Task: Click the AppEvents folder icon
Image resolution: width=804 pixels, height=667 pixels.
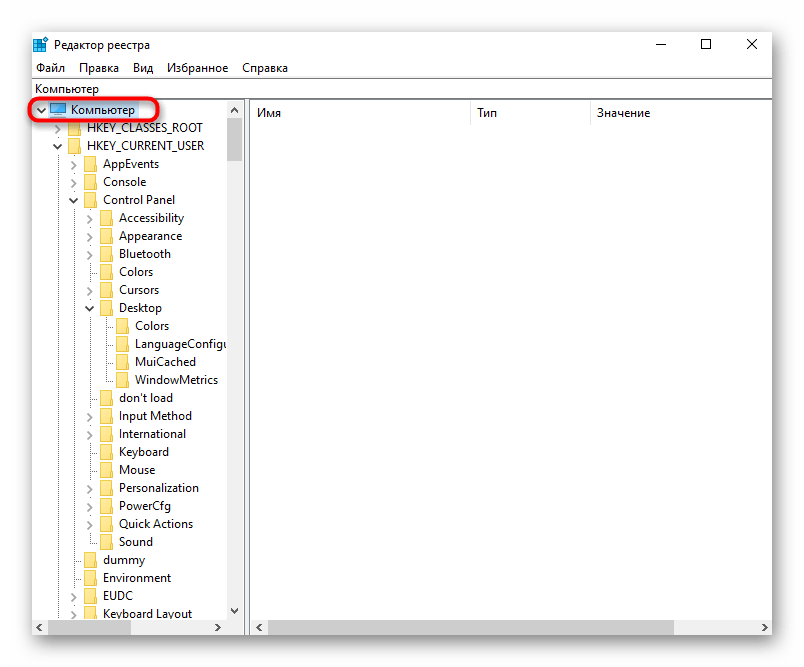Action: point(91,164)
